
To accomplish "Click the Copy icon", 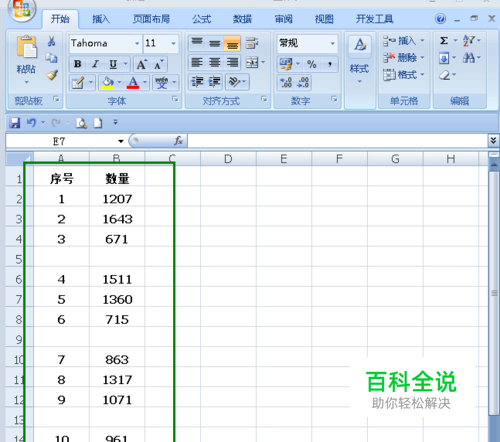I will [51, 58].
